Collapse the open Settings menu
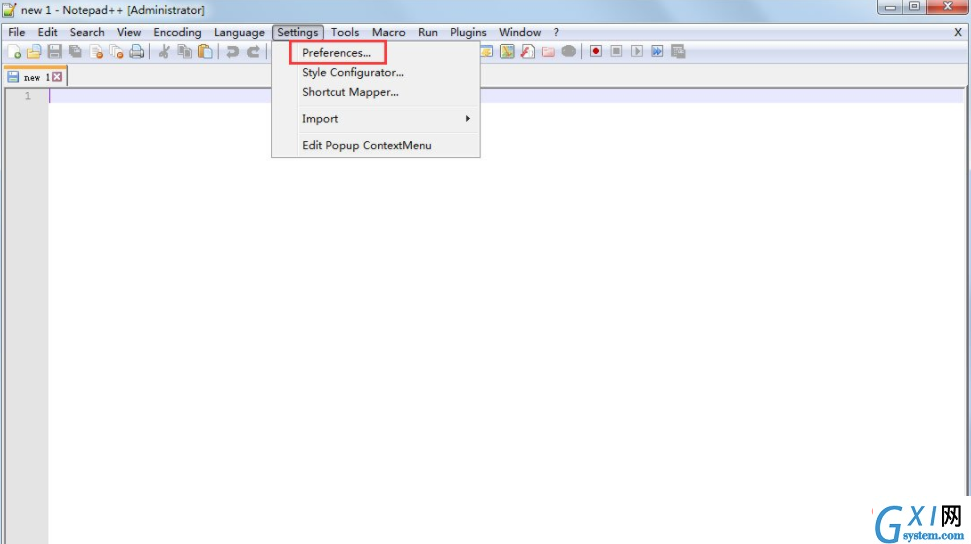The height and width of the screenshot is (544, 971). (x=298, y=32)
